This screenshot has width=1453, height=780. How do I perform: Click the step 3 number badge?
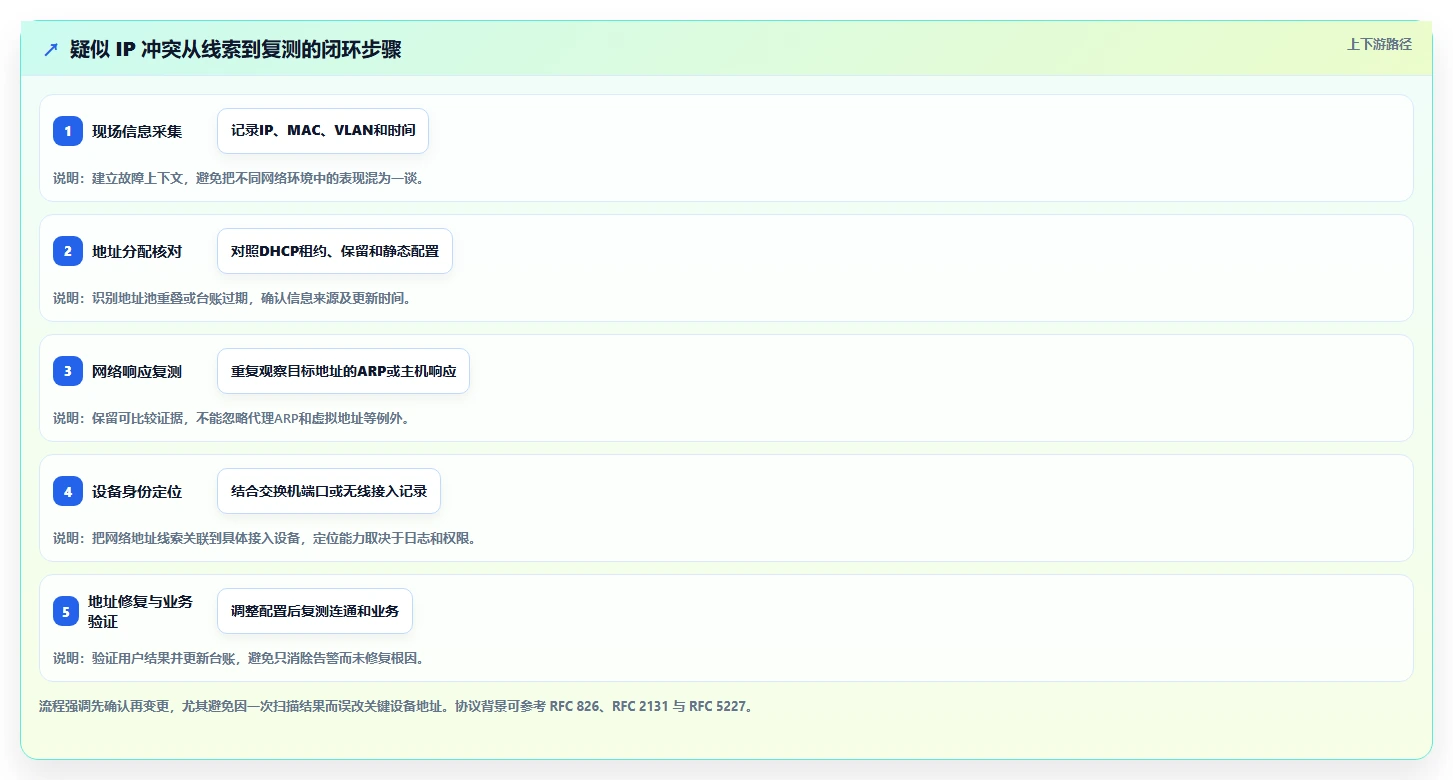[x=68, y=371]
